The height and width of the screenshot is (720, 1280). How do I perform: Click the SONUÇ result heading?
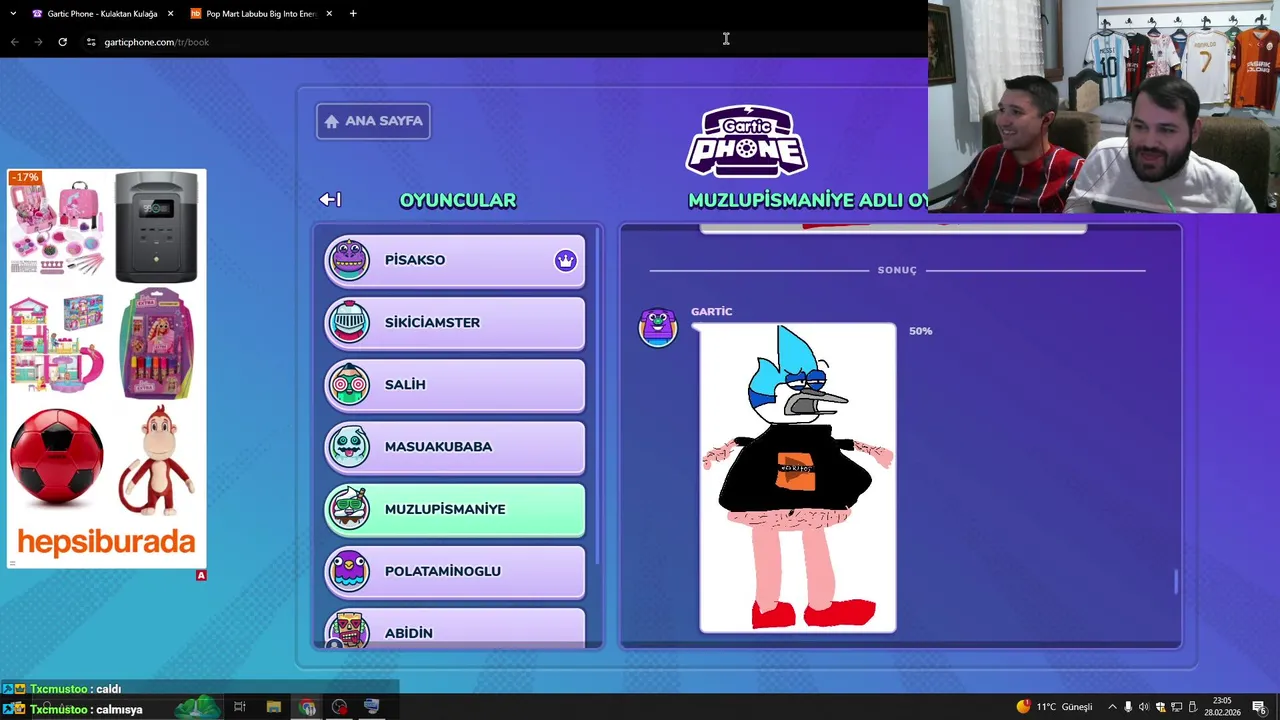click(897, 270)
